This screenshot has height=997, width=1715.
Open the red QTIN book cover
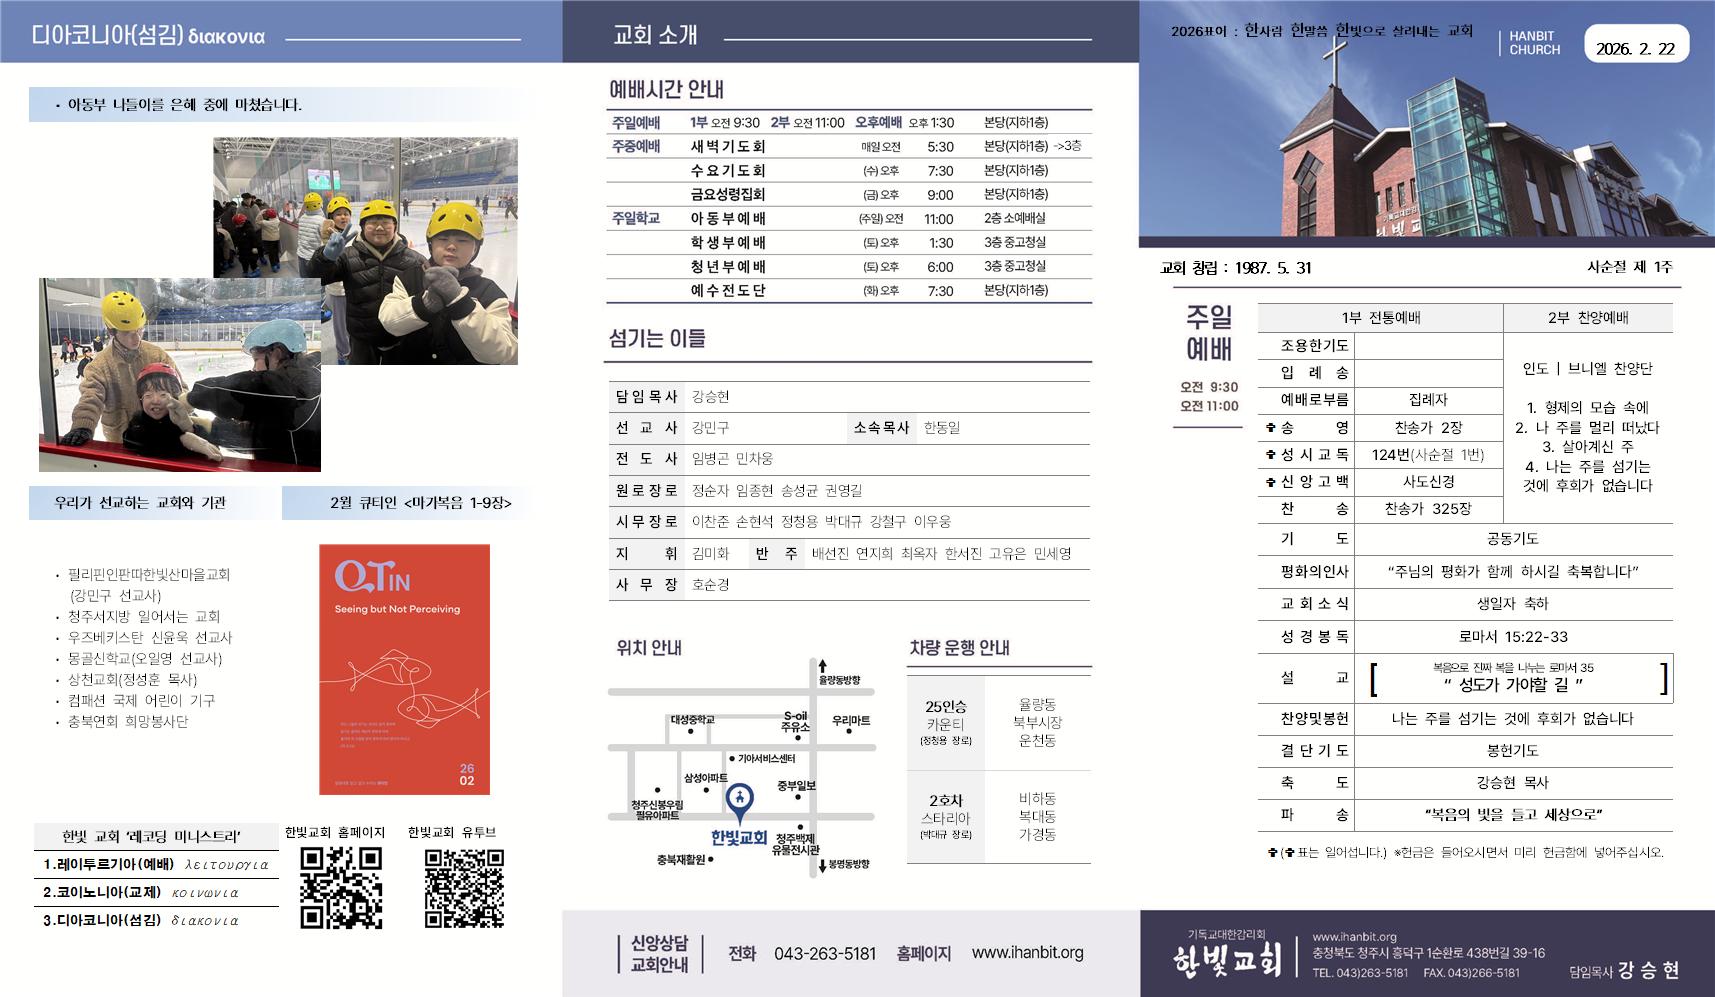tap(404, 669)
